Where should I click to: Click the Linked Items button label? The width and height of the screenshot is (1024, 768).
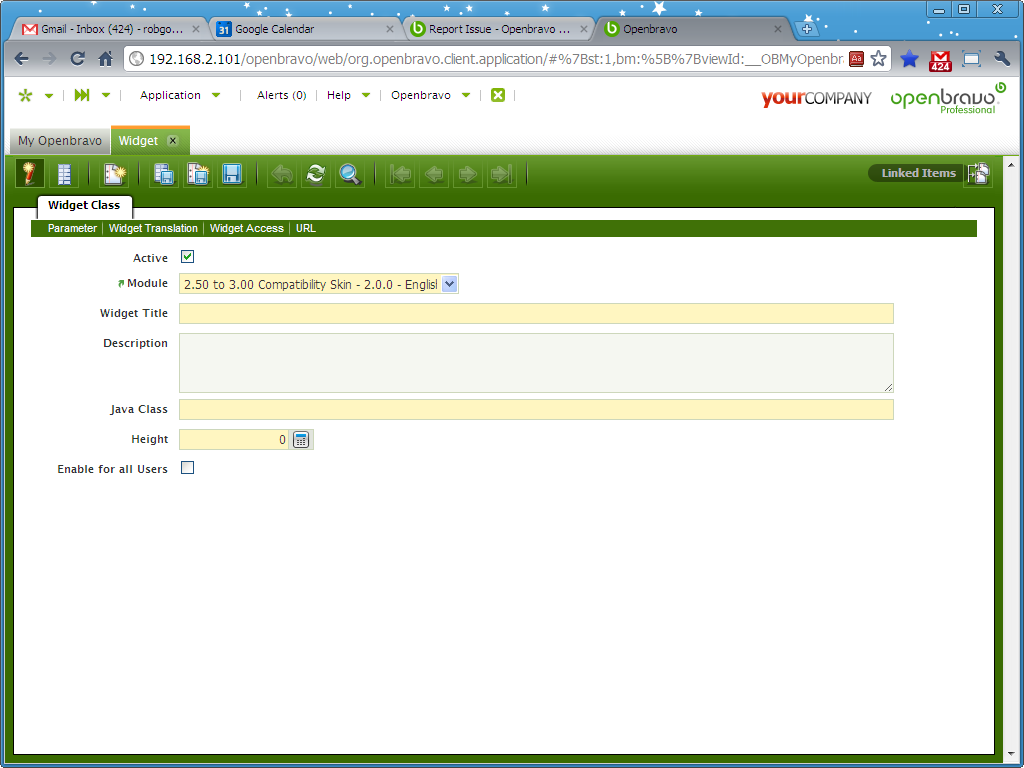click(918, 173)
